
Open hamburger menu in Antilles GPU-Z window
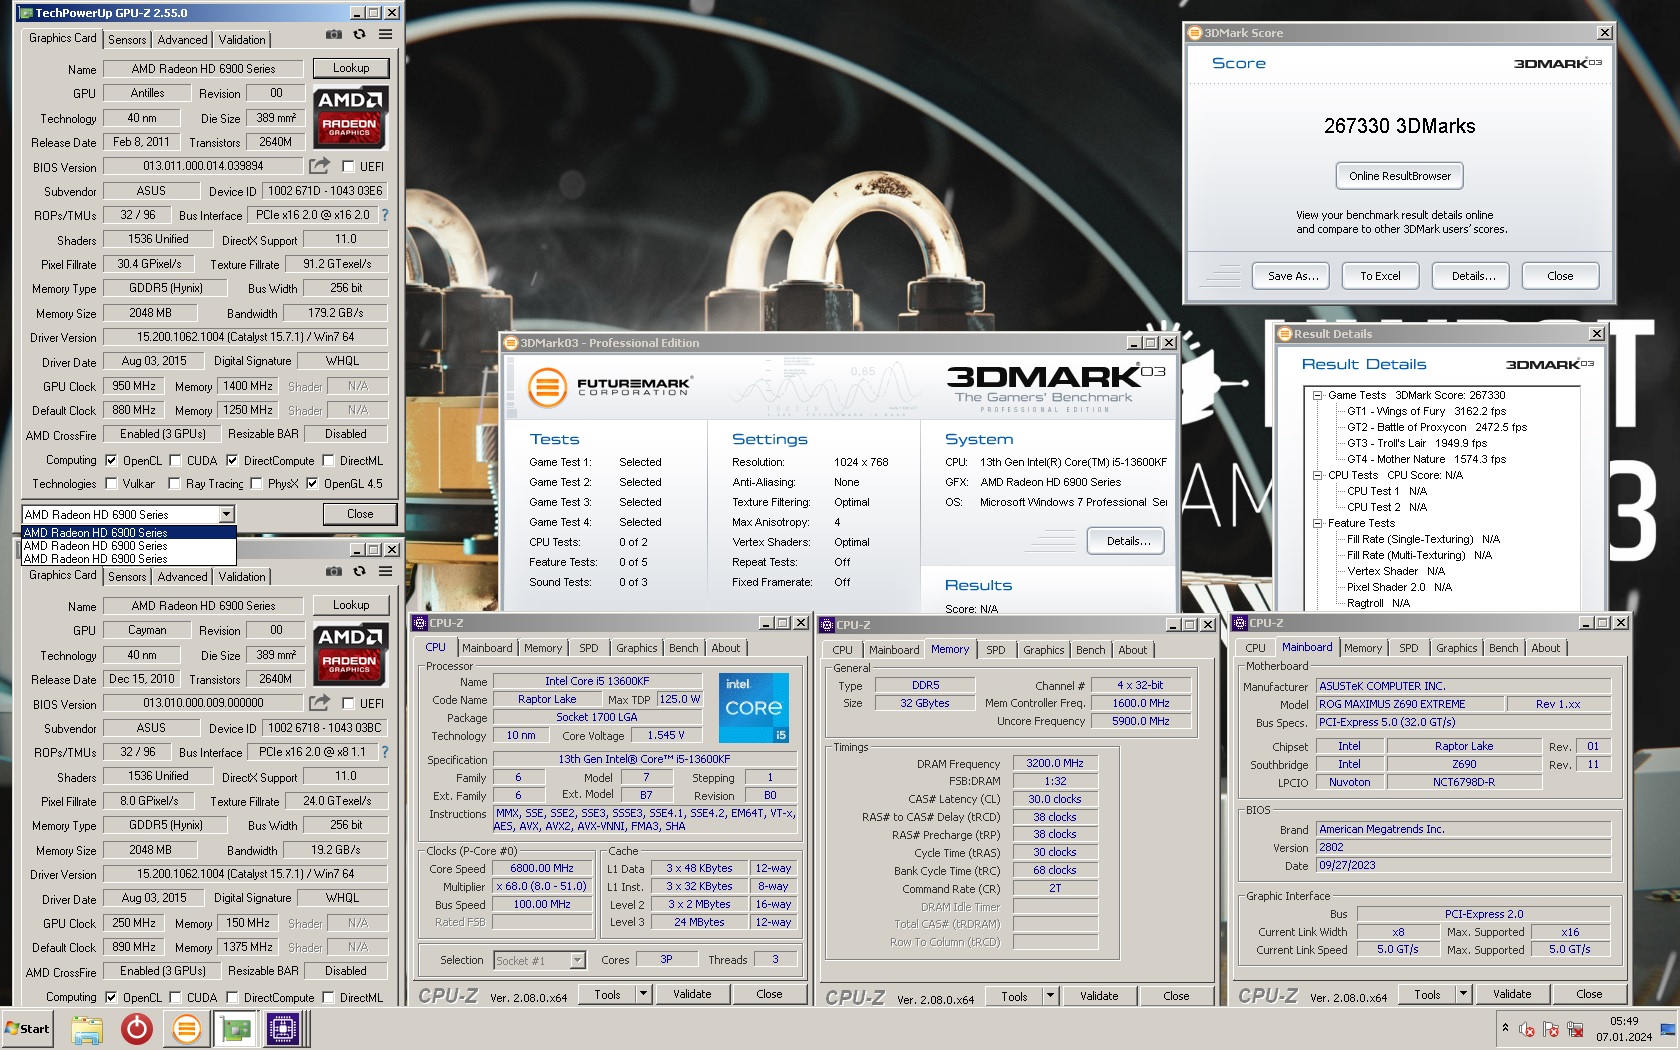click(385, 34)
